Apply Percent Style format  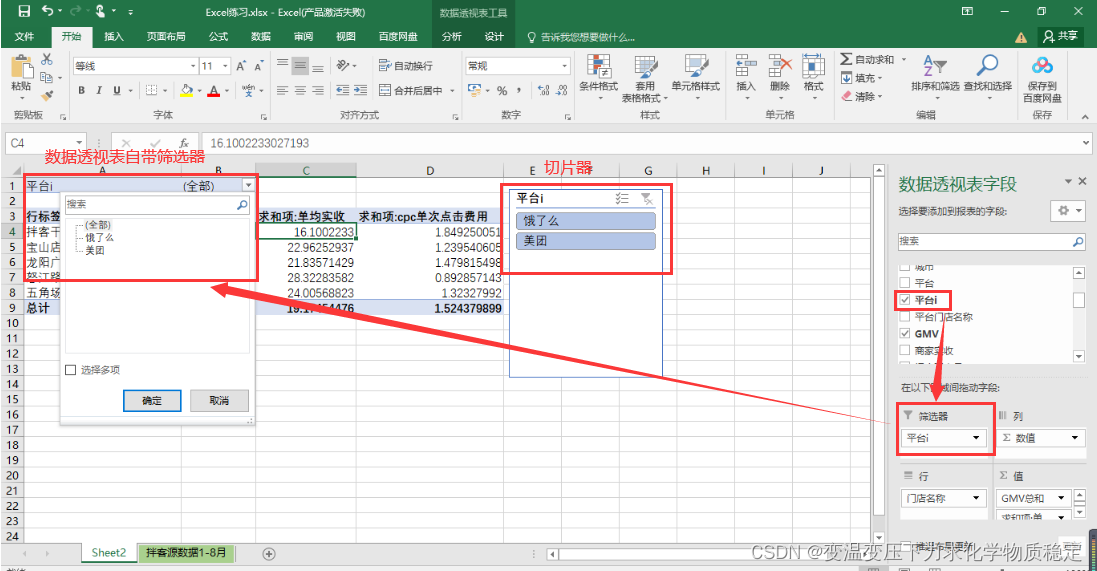tap(502, 90)
